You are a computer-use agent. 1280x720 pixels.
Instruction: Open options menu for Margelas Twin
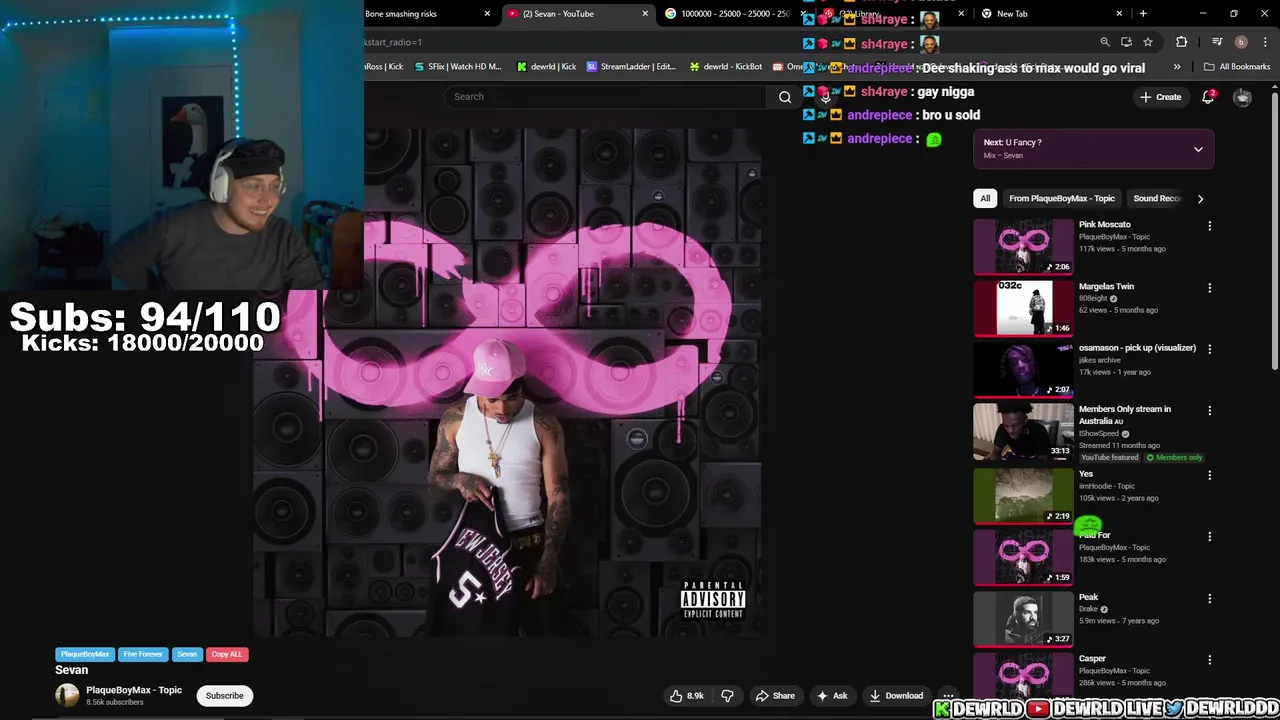[1209, 288]
